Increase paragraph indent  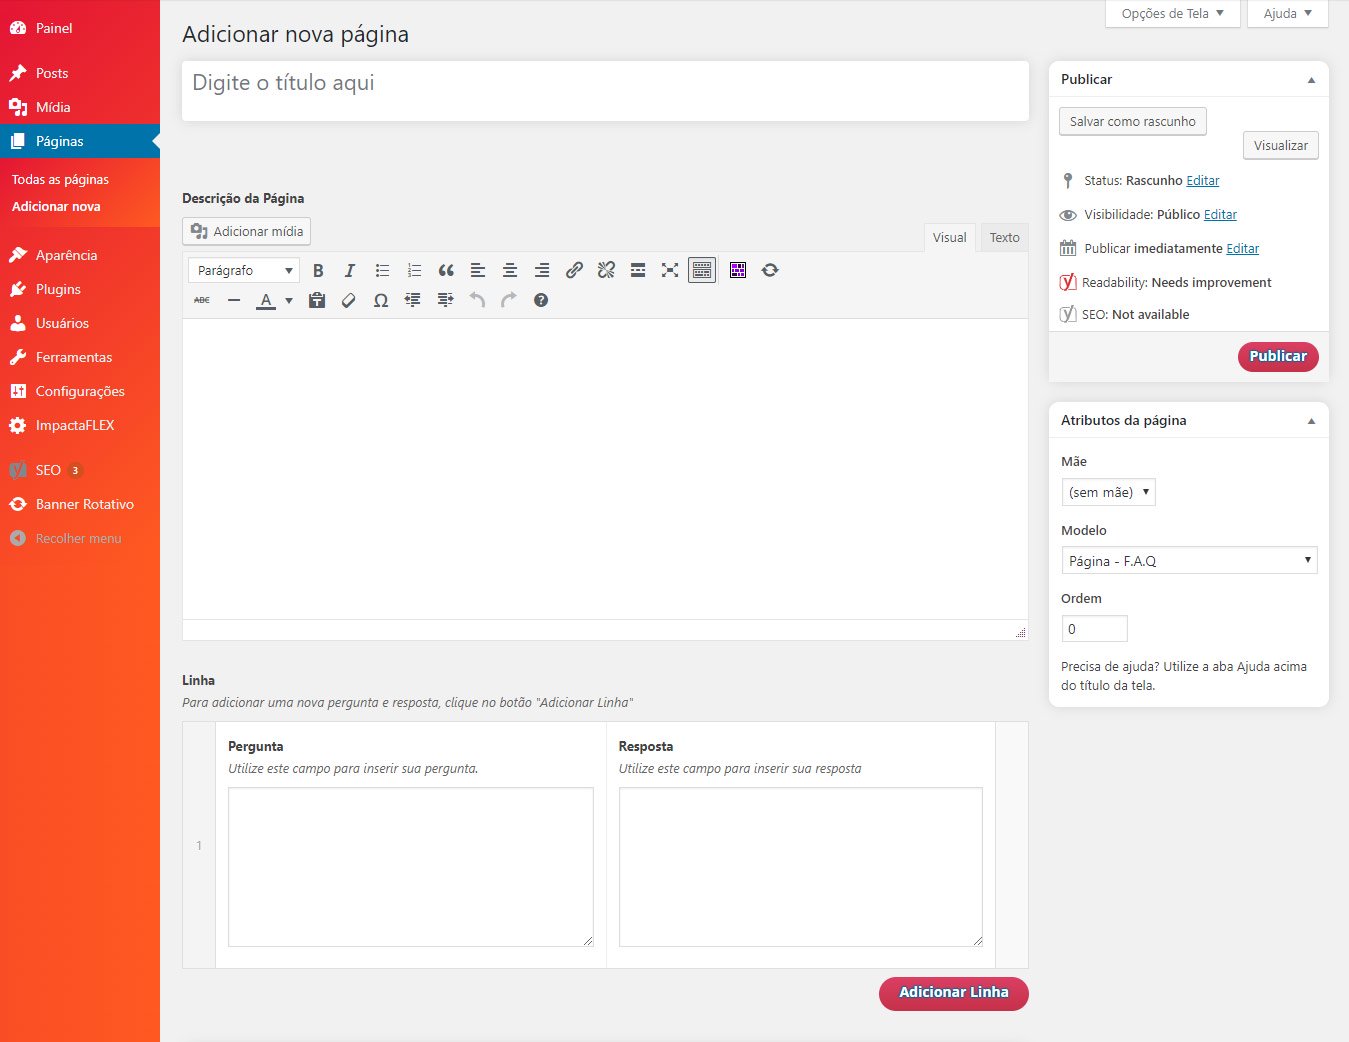[445, 300]
